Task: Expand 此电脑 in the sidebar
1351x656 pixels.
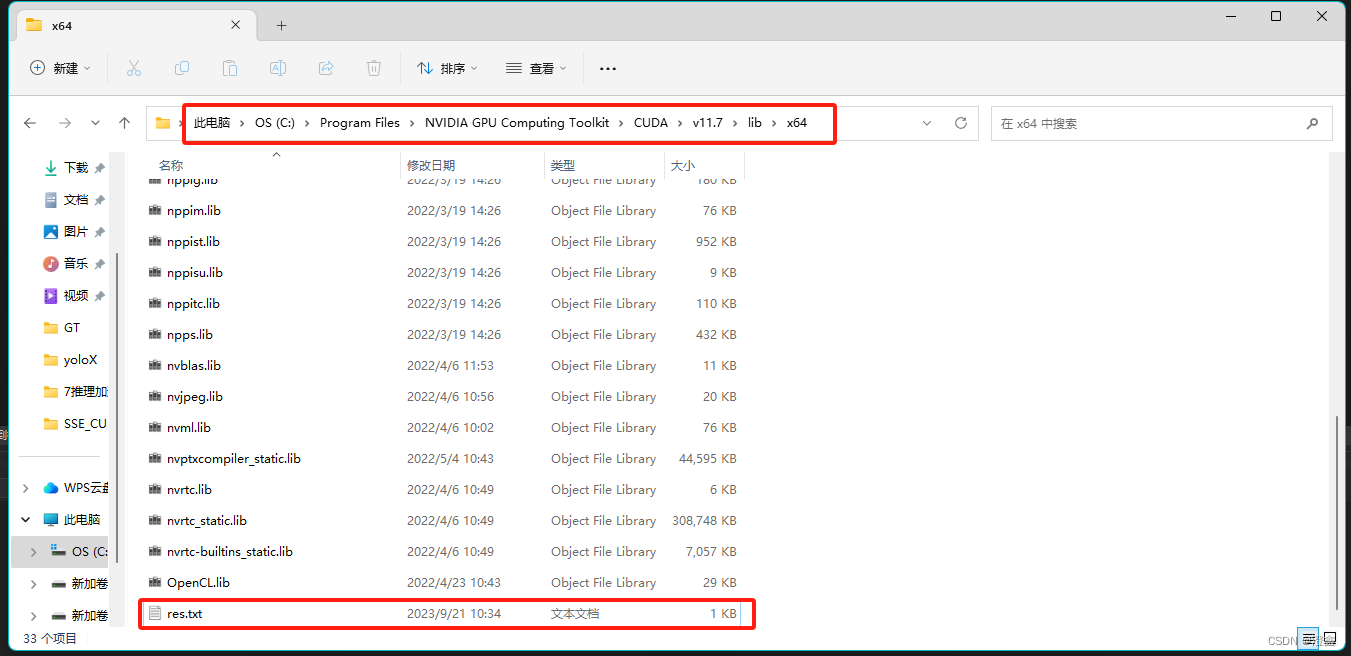Action: (25, 519)
